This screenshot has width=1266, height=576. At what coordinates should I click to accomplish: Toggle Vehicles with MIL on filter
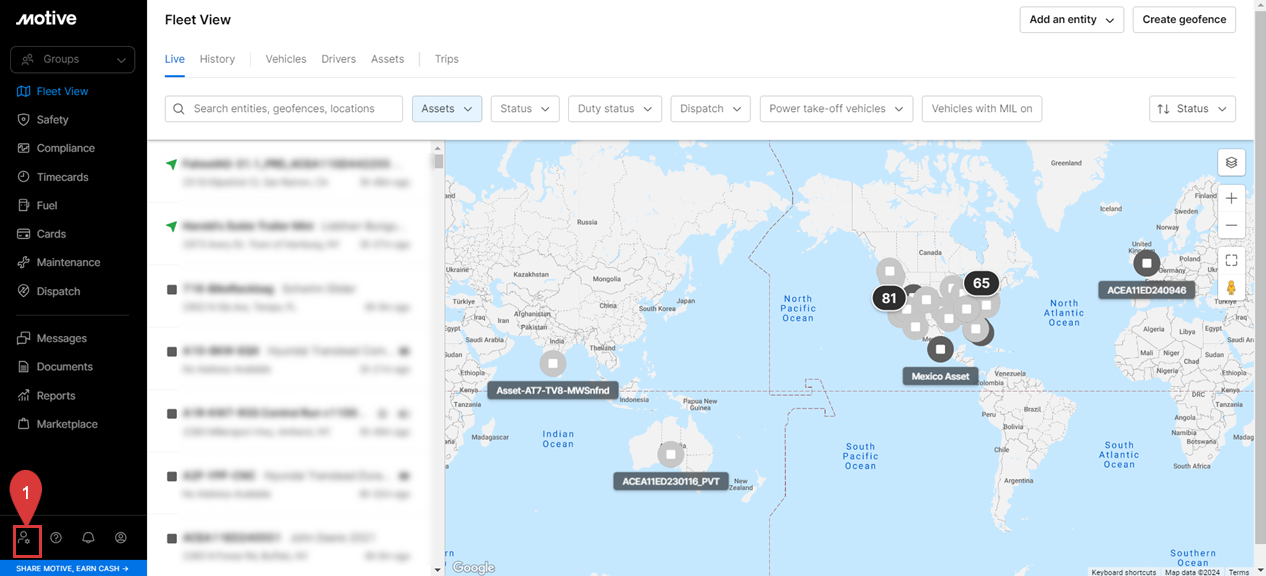[x=981, y=109]
